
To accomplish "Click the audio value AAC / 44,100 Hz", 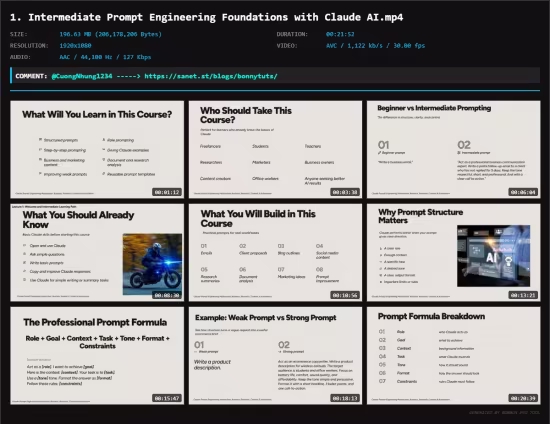I will (x=105, y=57).
